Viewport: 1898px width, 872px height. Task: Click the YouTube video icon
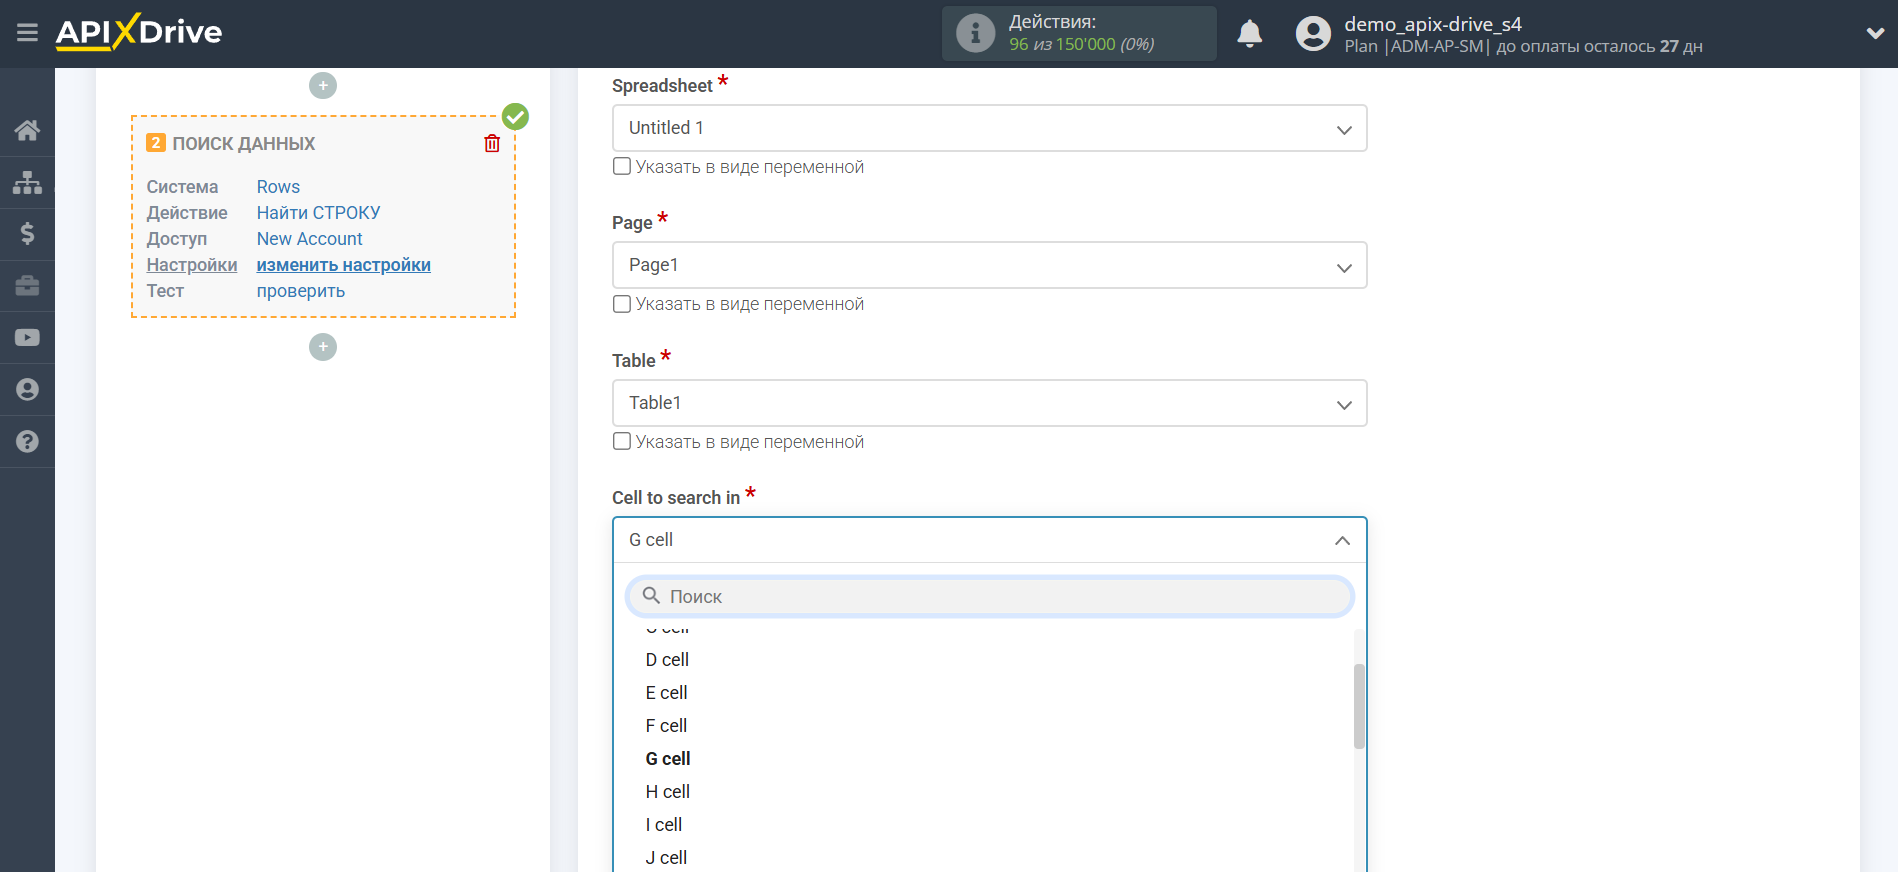pos(27,338)
